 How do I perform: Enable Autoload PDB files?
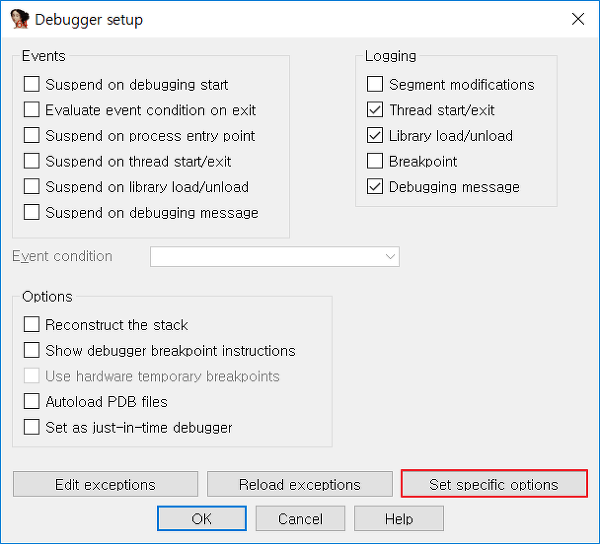31,402
